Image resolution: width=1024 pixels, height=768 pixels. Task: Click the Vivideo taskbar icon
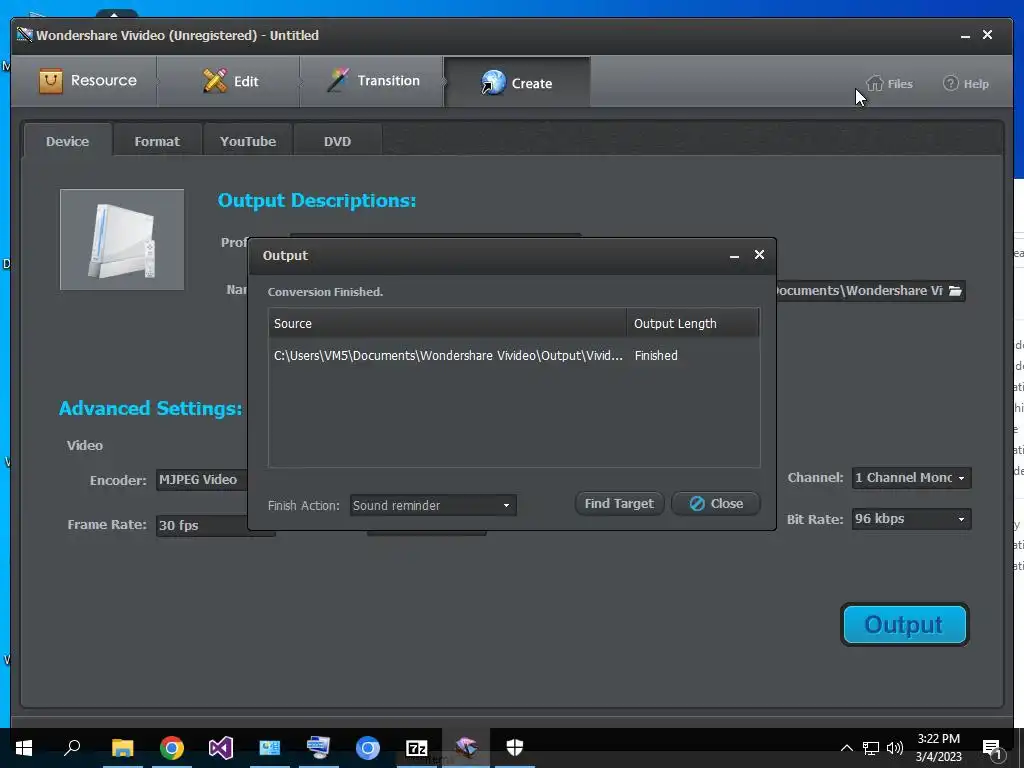coord(466,748)
